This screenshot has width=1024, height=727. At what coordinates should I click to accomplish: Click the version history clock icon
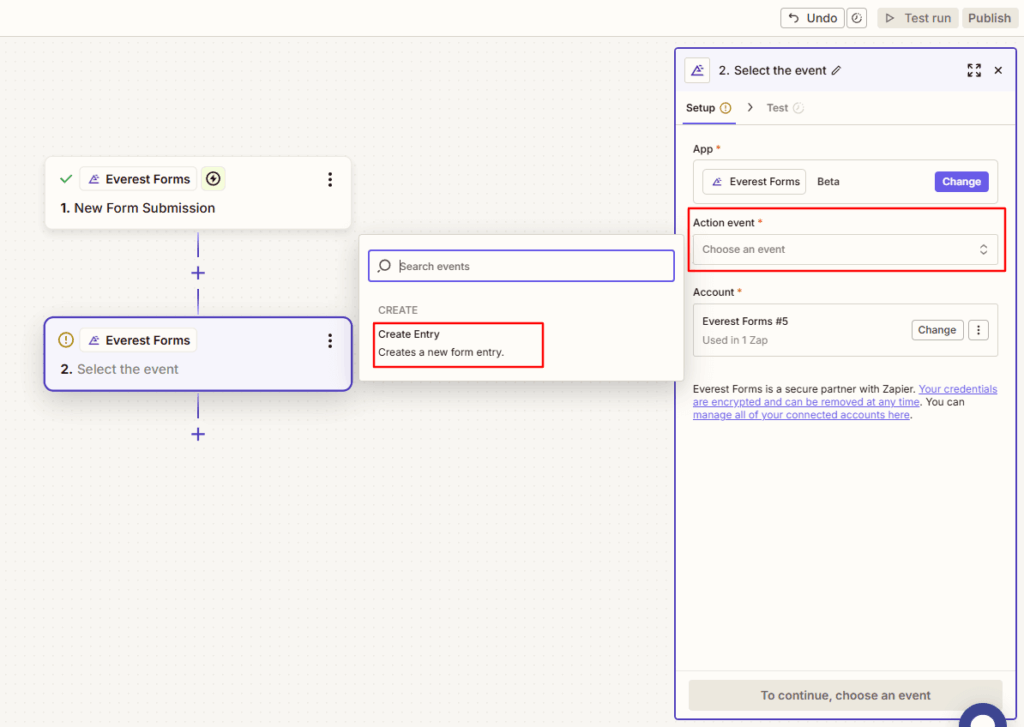click(x=857, y=18)
